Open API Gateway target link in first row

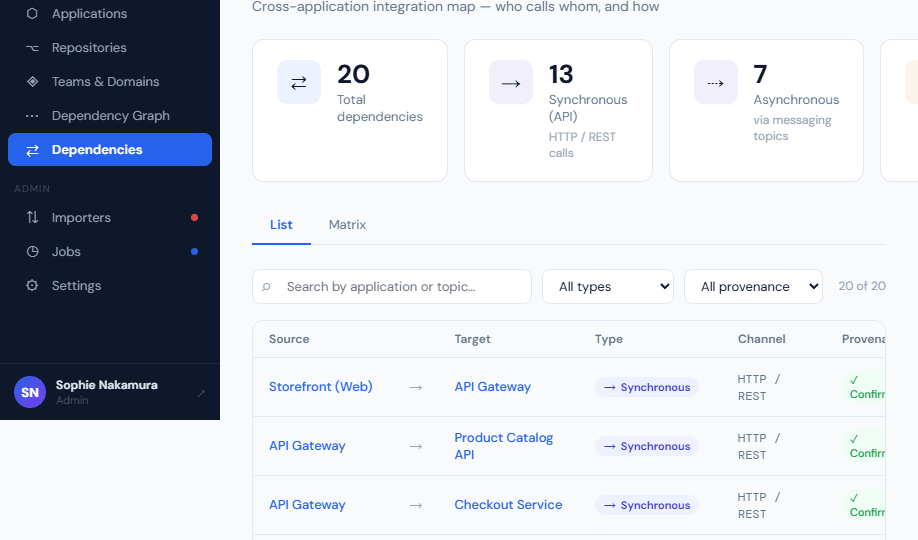coord(493,387)
